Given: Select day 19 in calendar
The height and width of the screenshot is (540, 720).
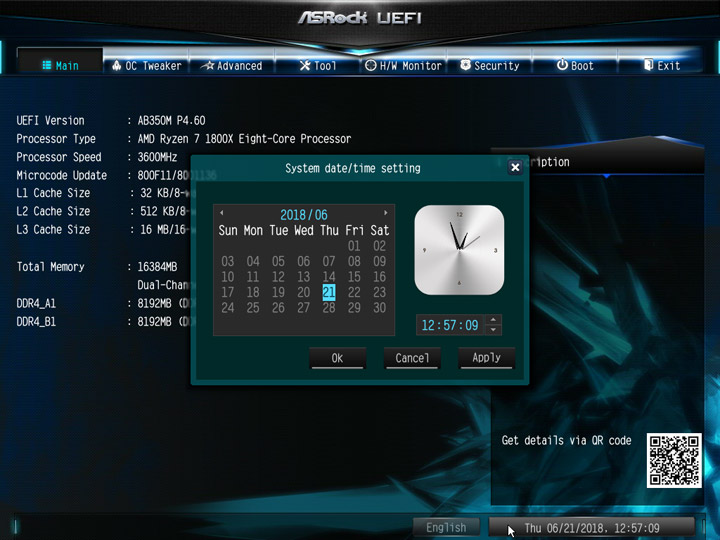Looking at the screenshot, I should pyautogui.click(x=278, y=292).
